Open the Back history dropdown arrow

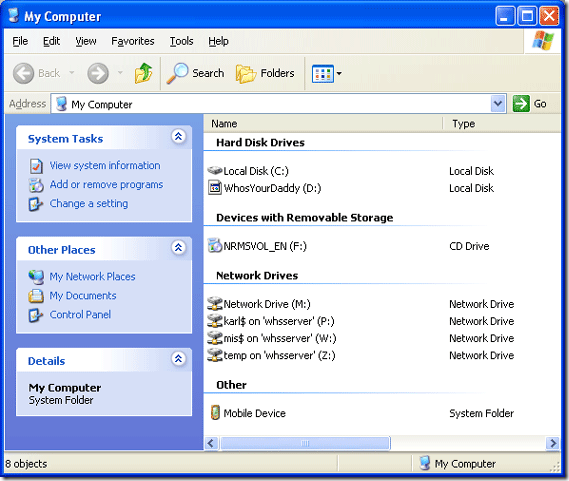(x=71, y=73)
